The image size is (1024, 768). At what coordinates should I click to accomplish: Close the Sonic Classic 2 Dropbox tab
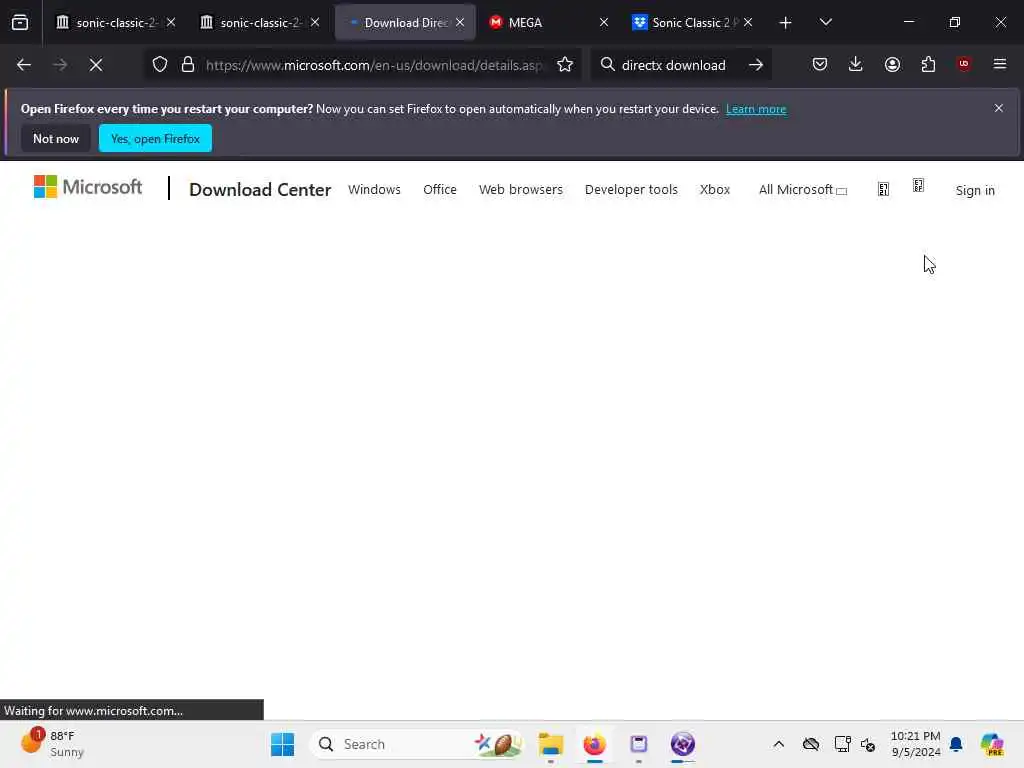pyautogui.click(x=748, y=22)
